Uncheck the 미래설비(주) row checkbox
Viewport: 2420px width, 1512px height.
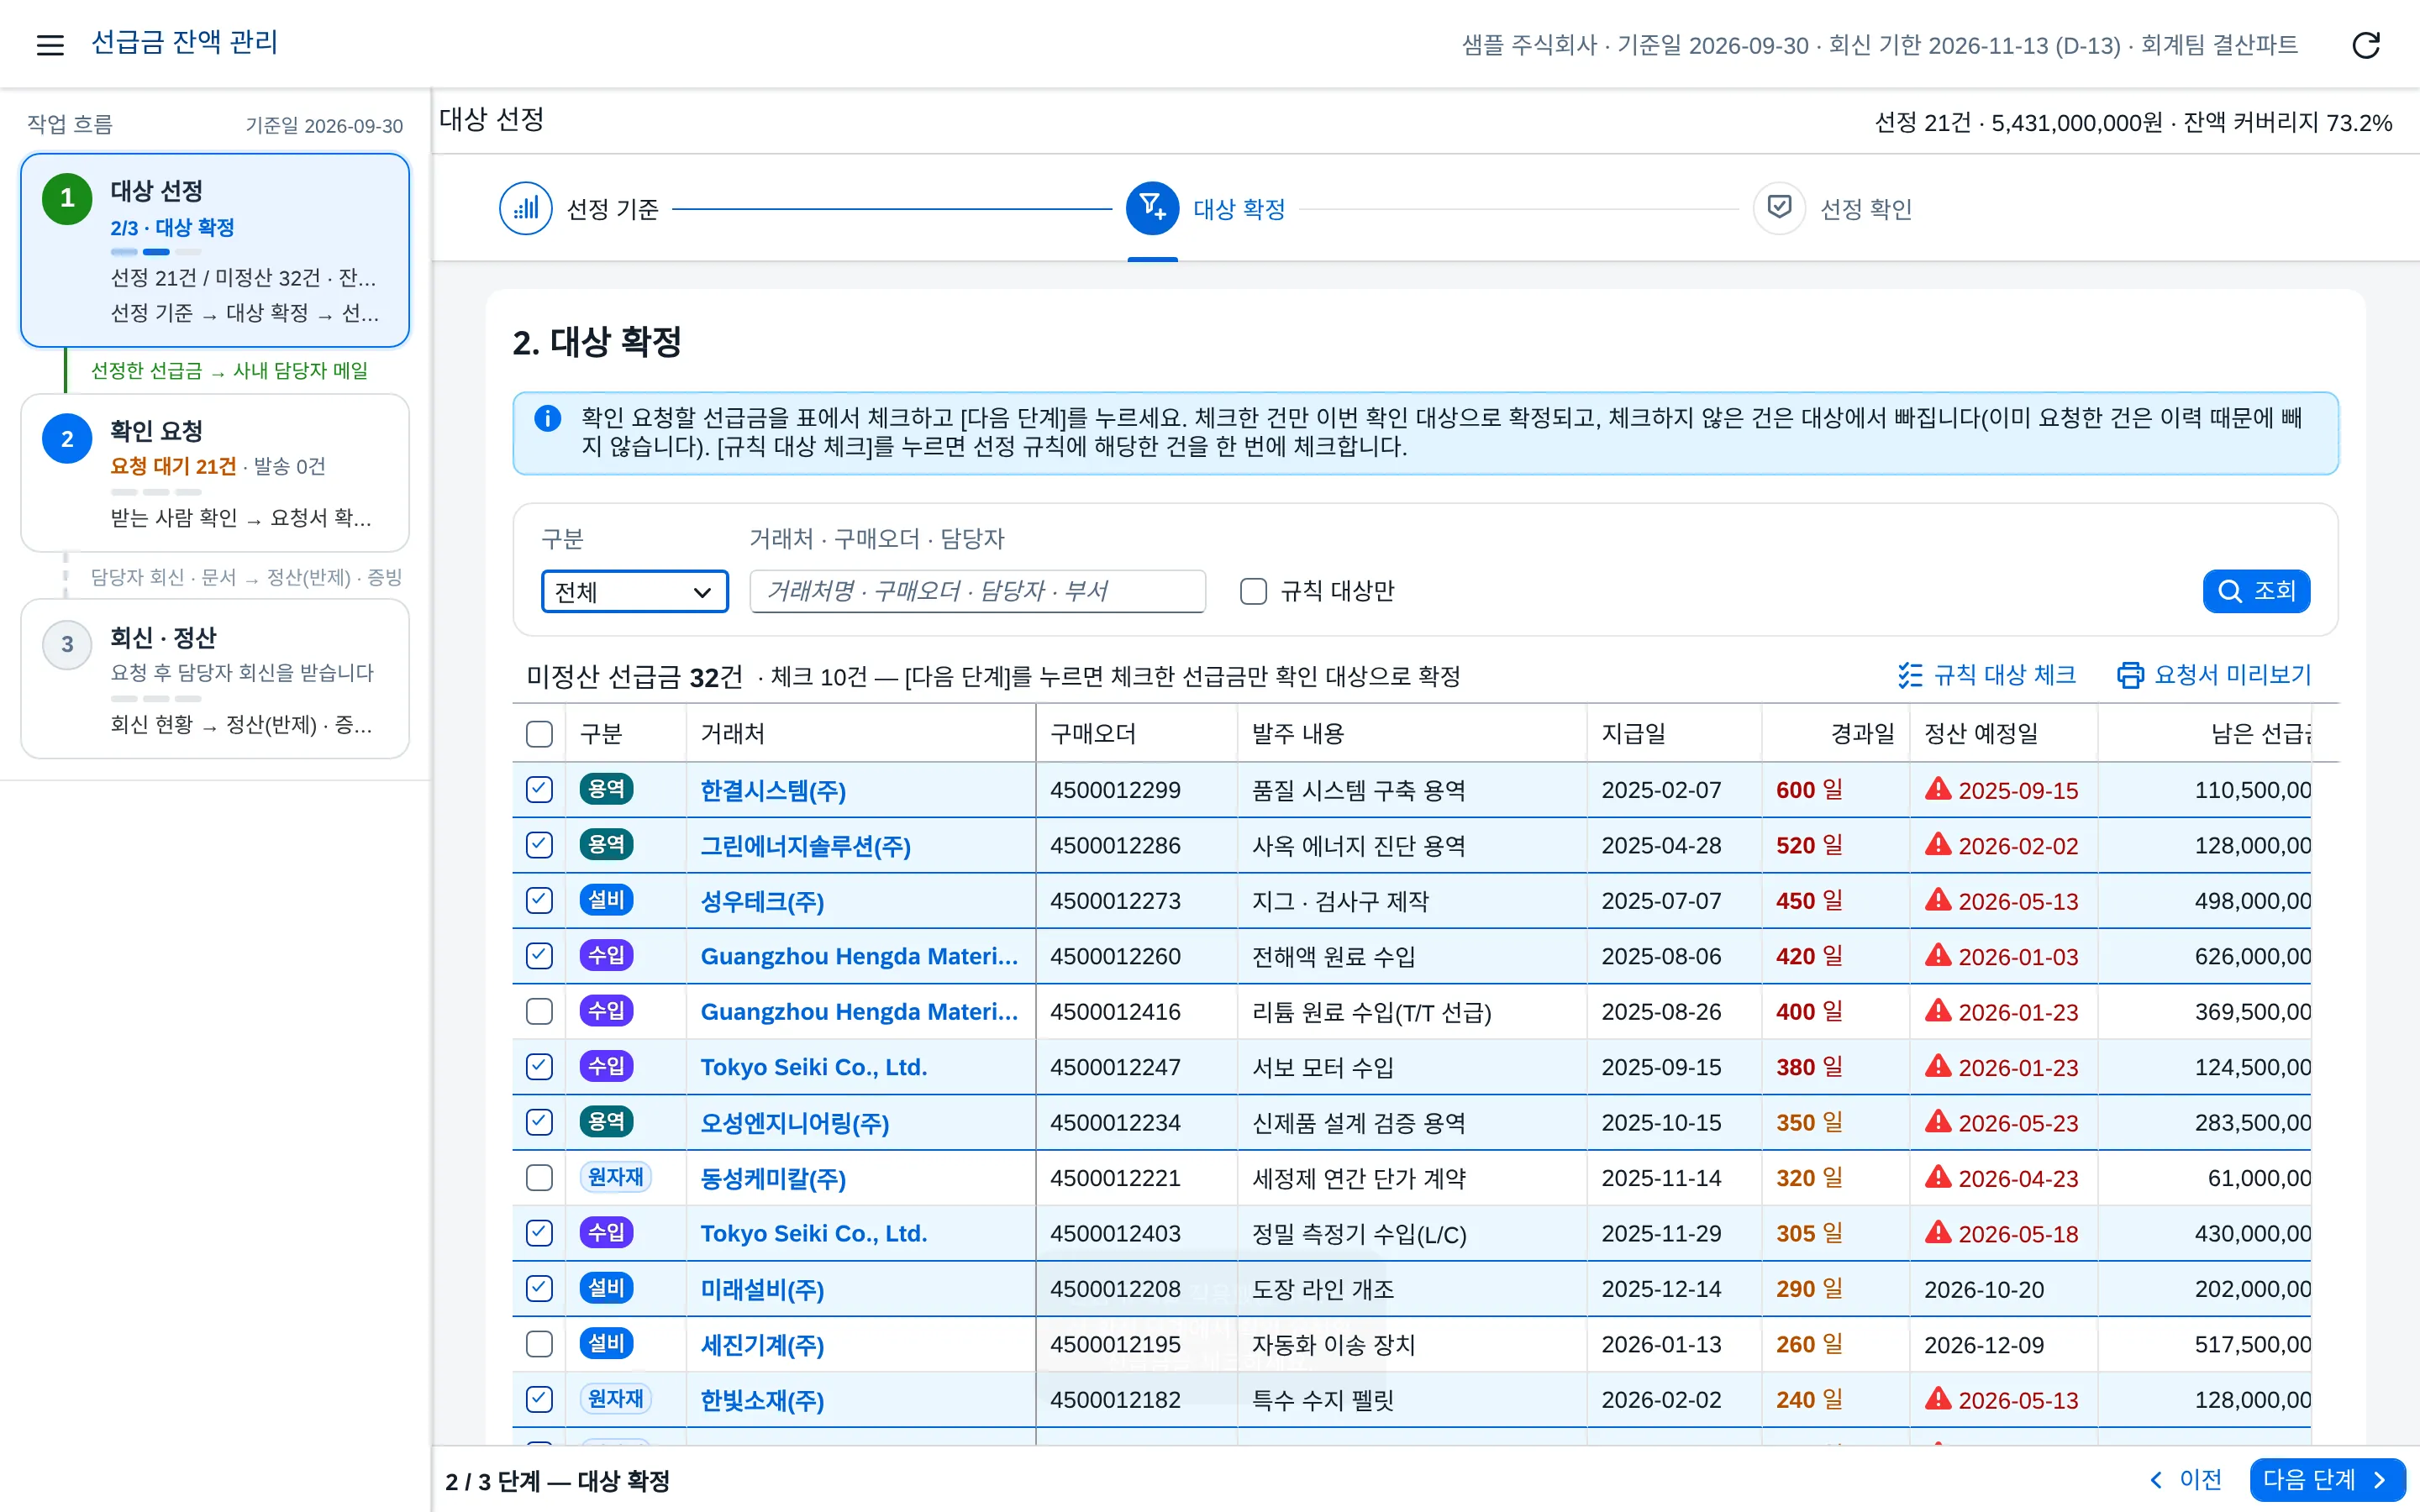pyautogui.click(x=539, y=1289)
